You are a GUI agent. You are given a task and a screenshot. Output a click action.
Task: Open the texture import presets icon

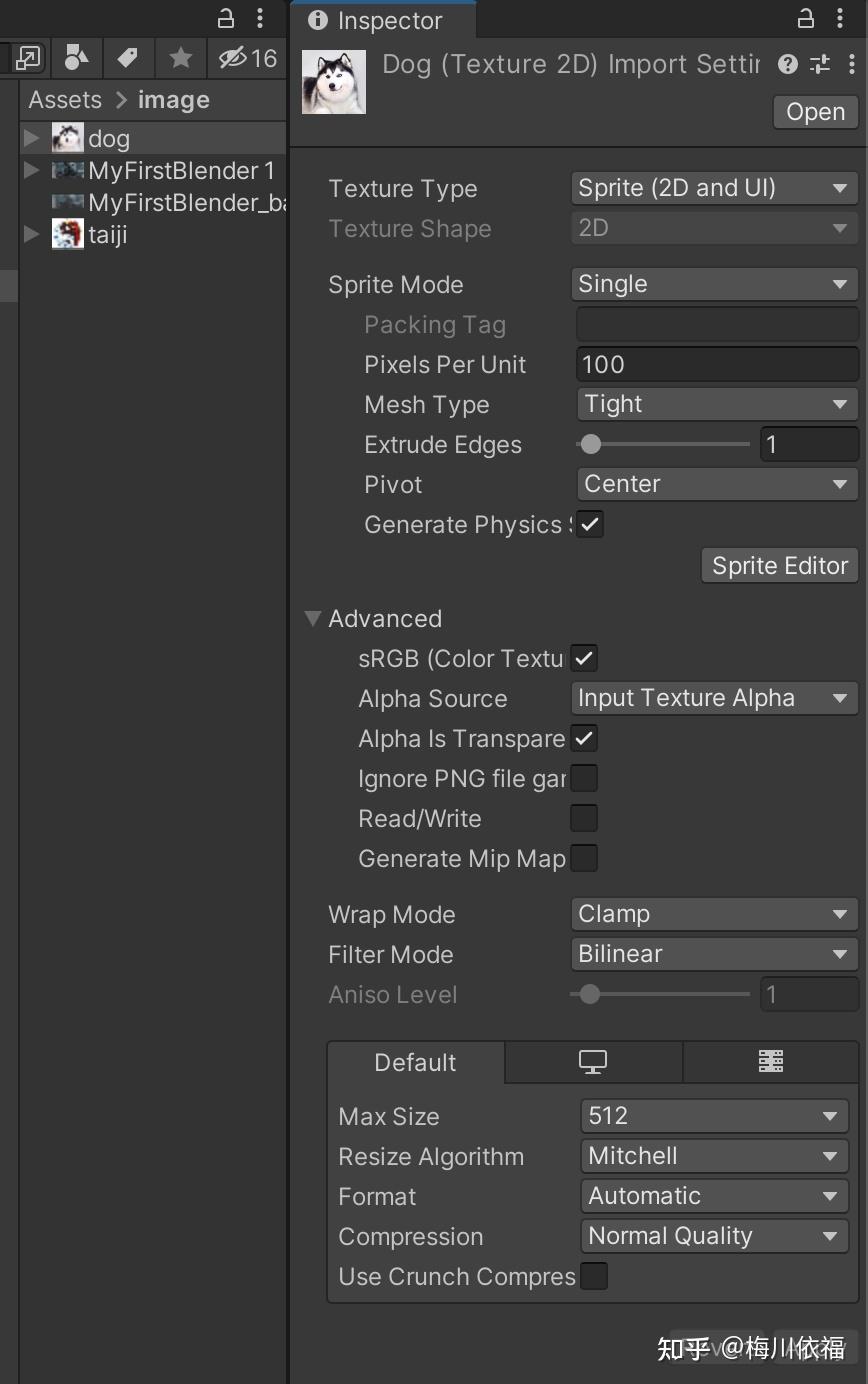[820, 64]
